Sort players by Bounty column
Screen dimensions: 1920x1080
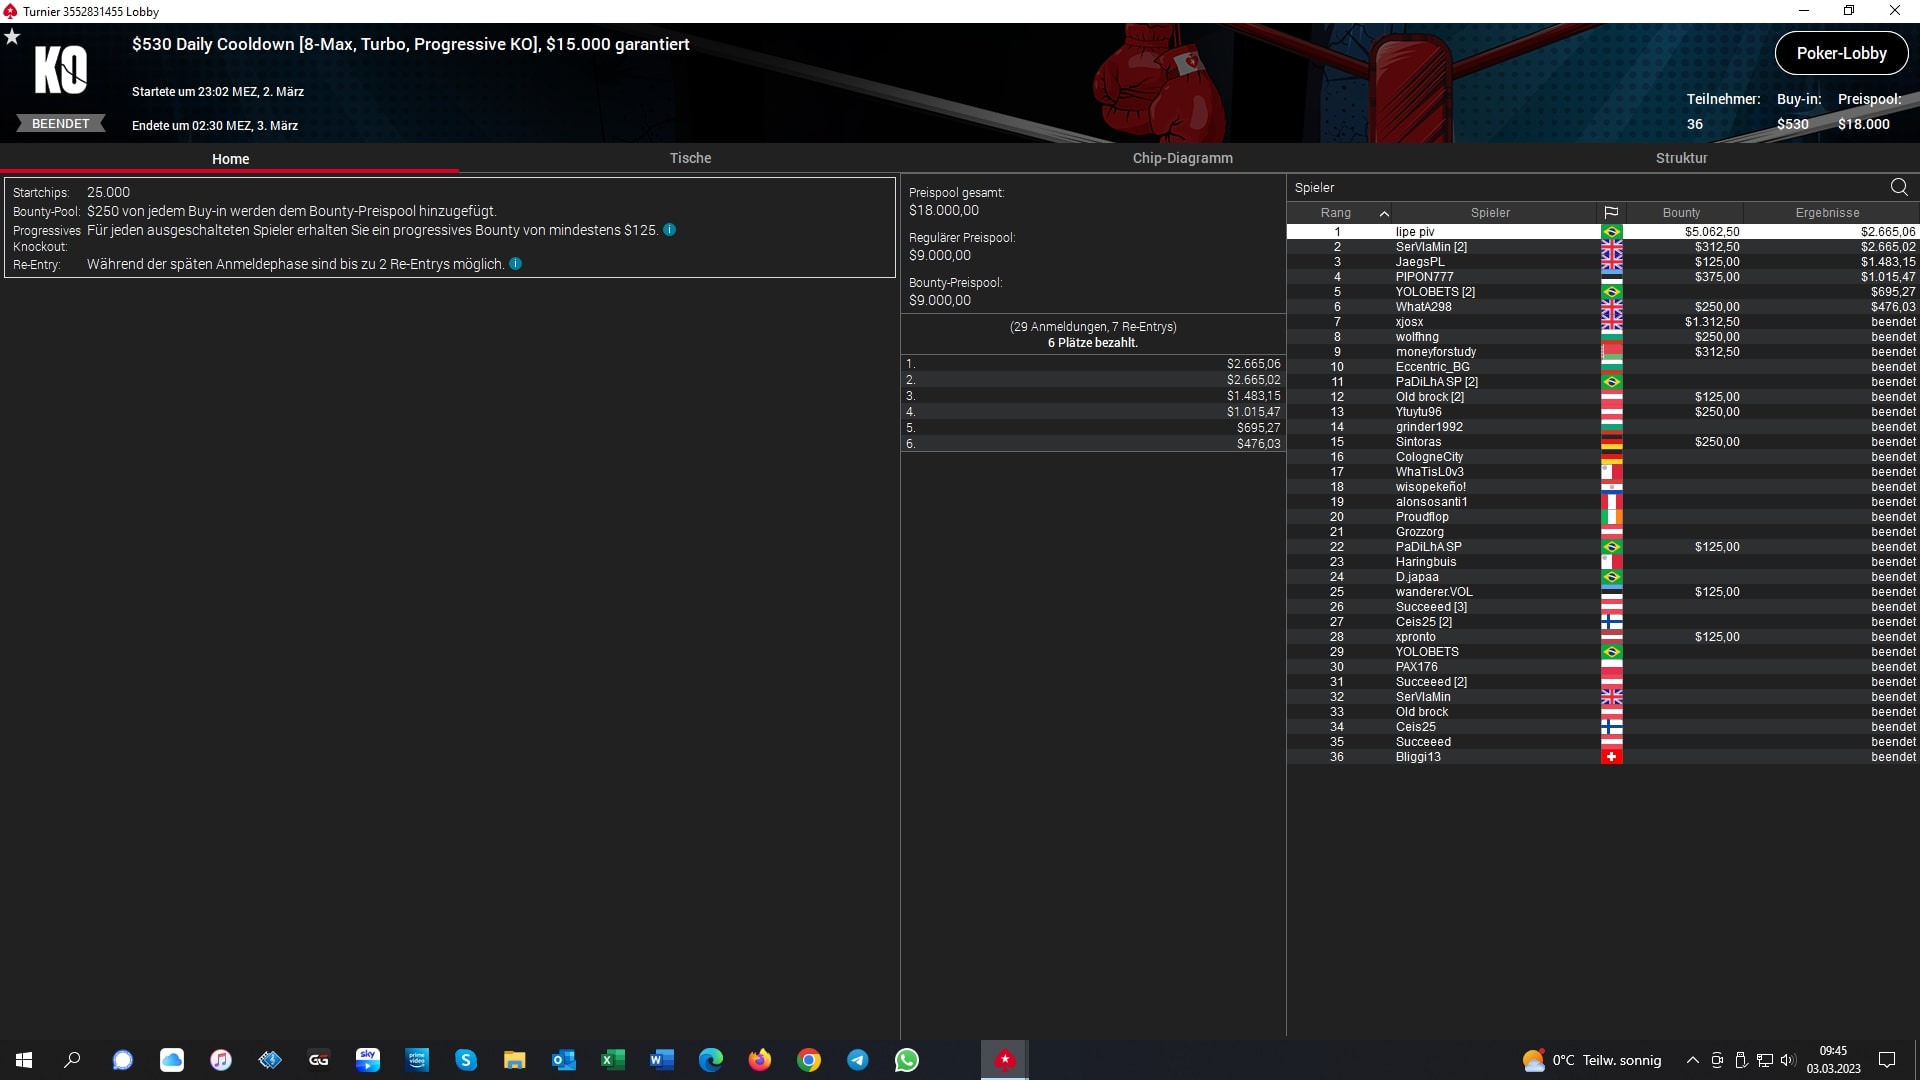[1681, 213]
